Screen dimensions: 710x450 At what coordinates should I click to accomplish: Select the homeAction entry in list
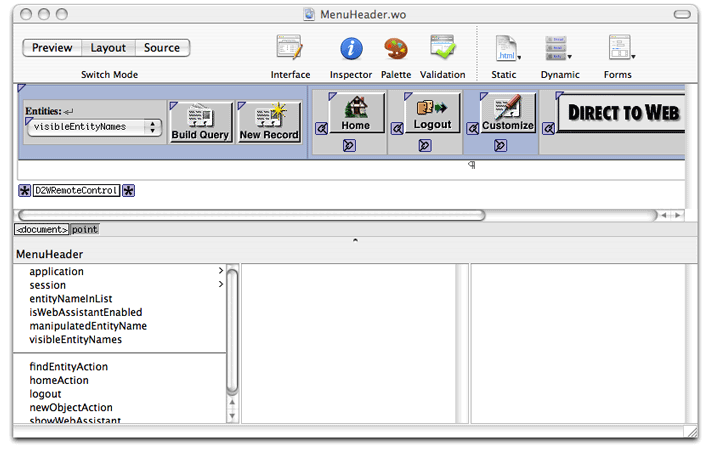[x=59, y=380]
